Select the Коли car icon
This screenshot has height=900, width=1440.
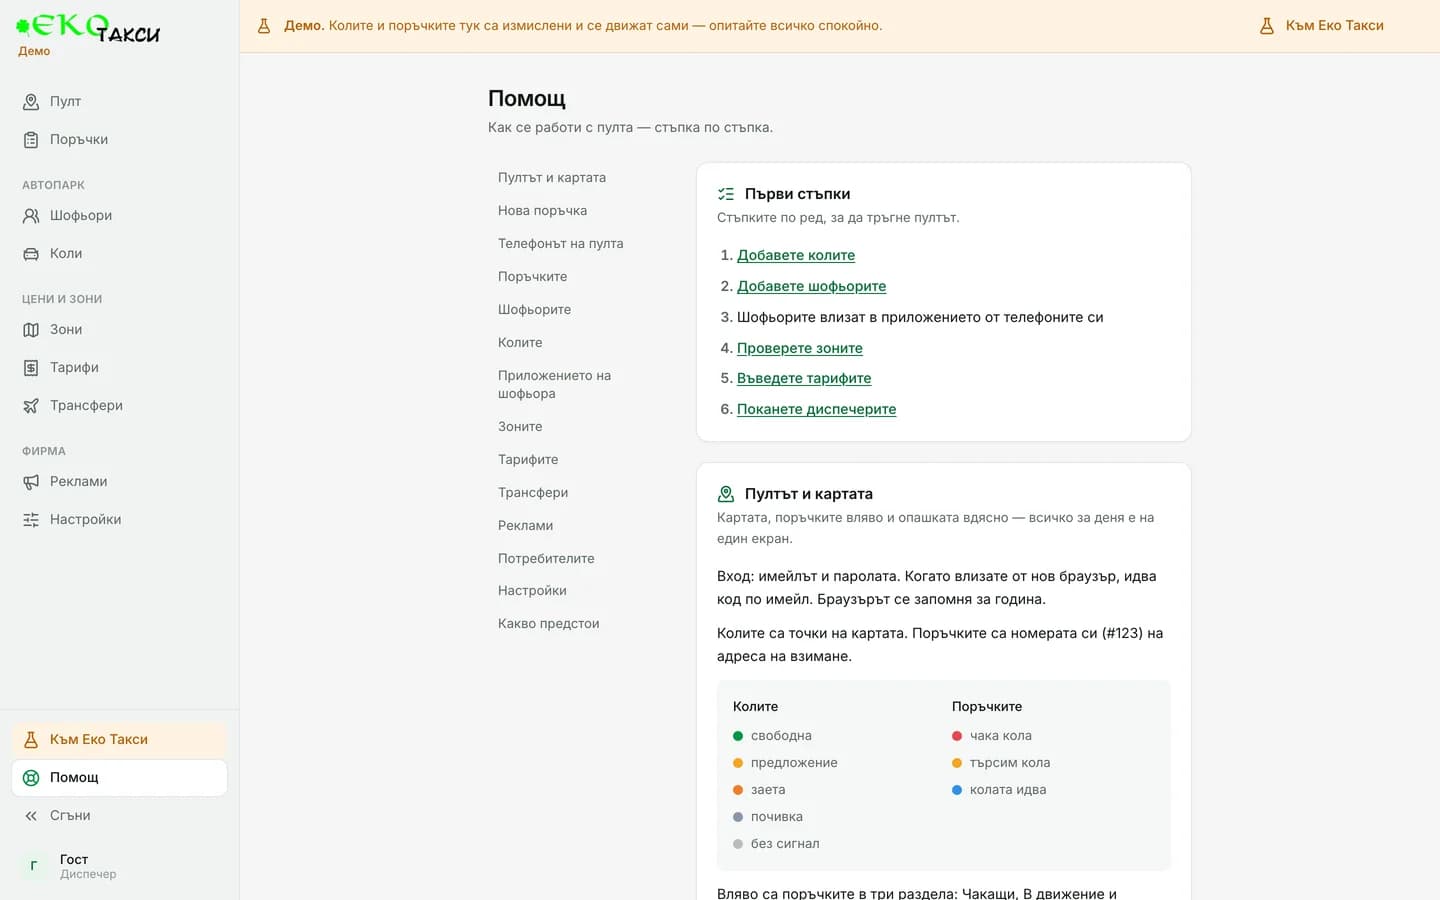[x=31, y=253]
